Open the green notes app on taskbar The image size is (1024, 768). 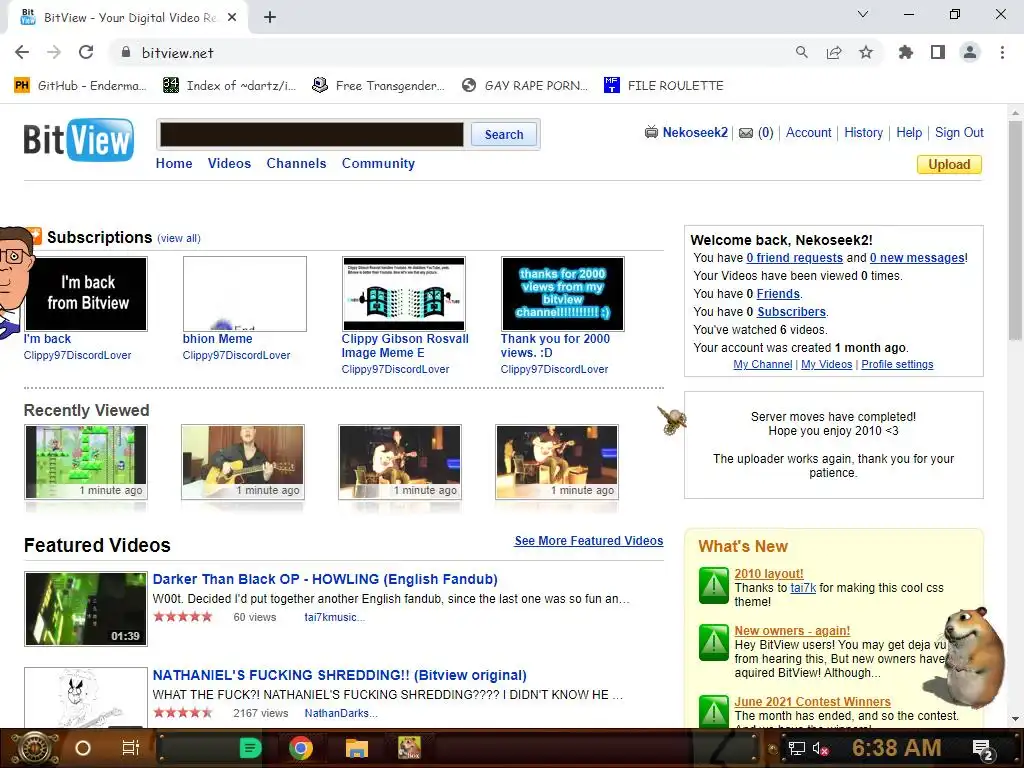[250, 748]
